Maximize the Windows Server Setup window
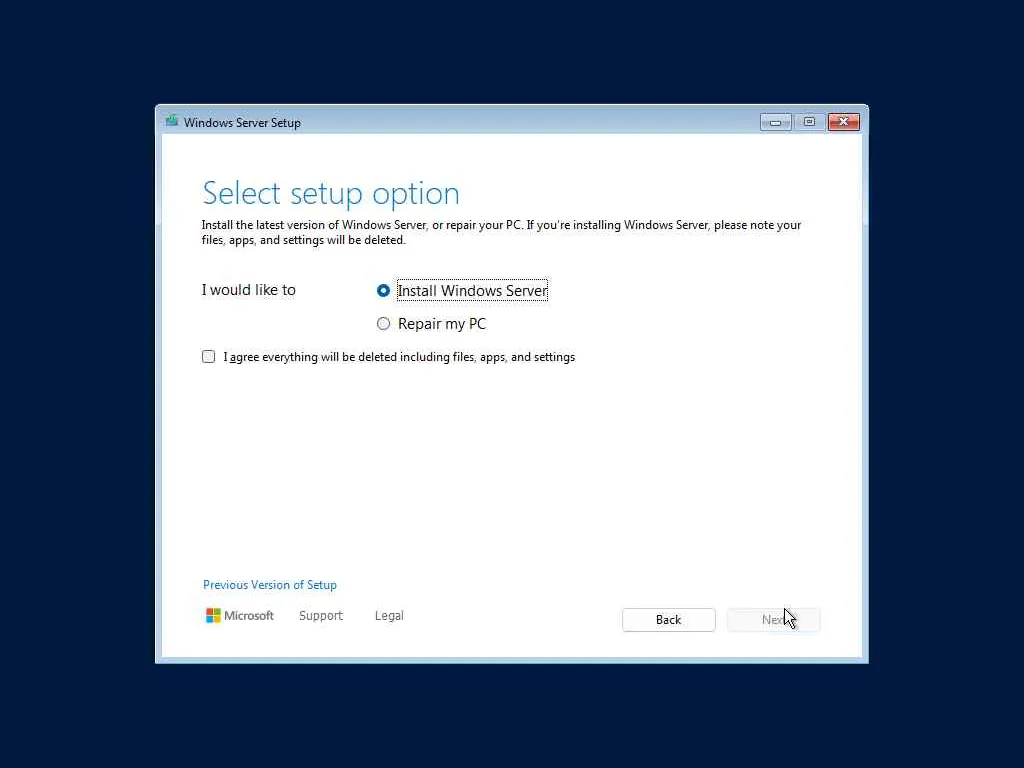1024x768 pixels. (x=809, y=122)
